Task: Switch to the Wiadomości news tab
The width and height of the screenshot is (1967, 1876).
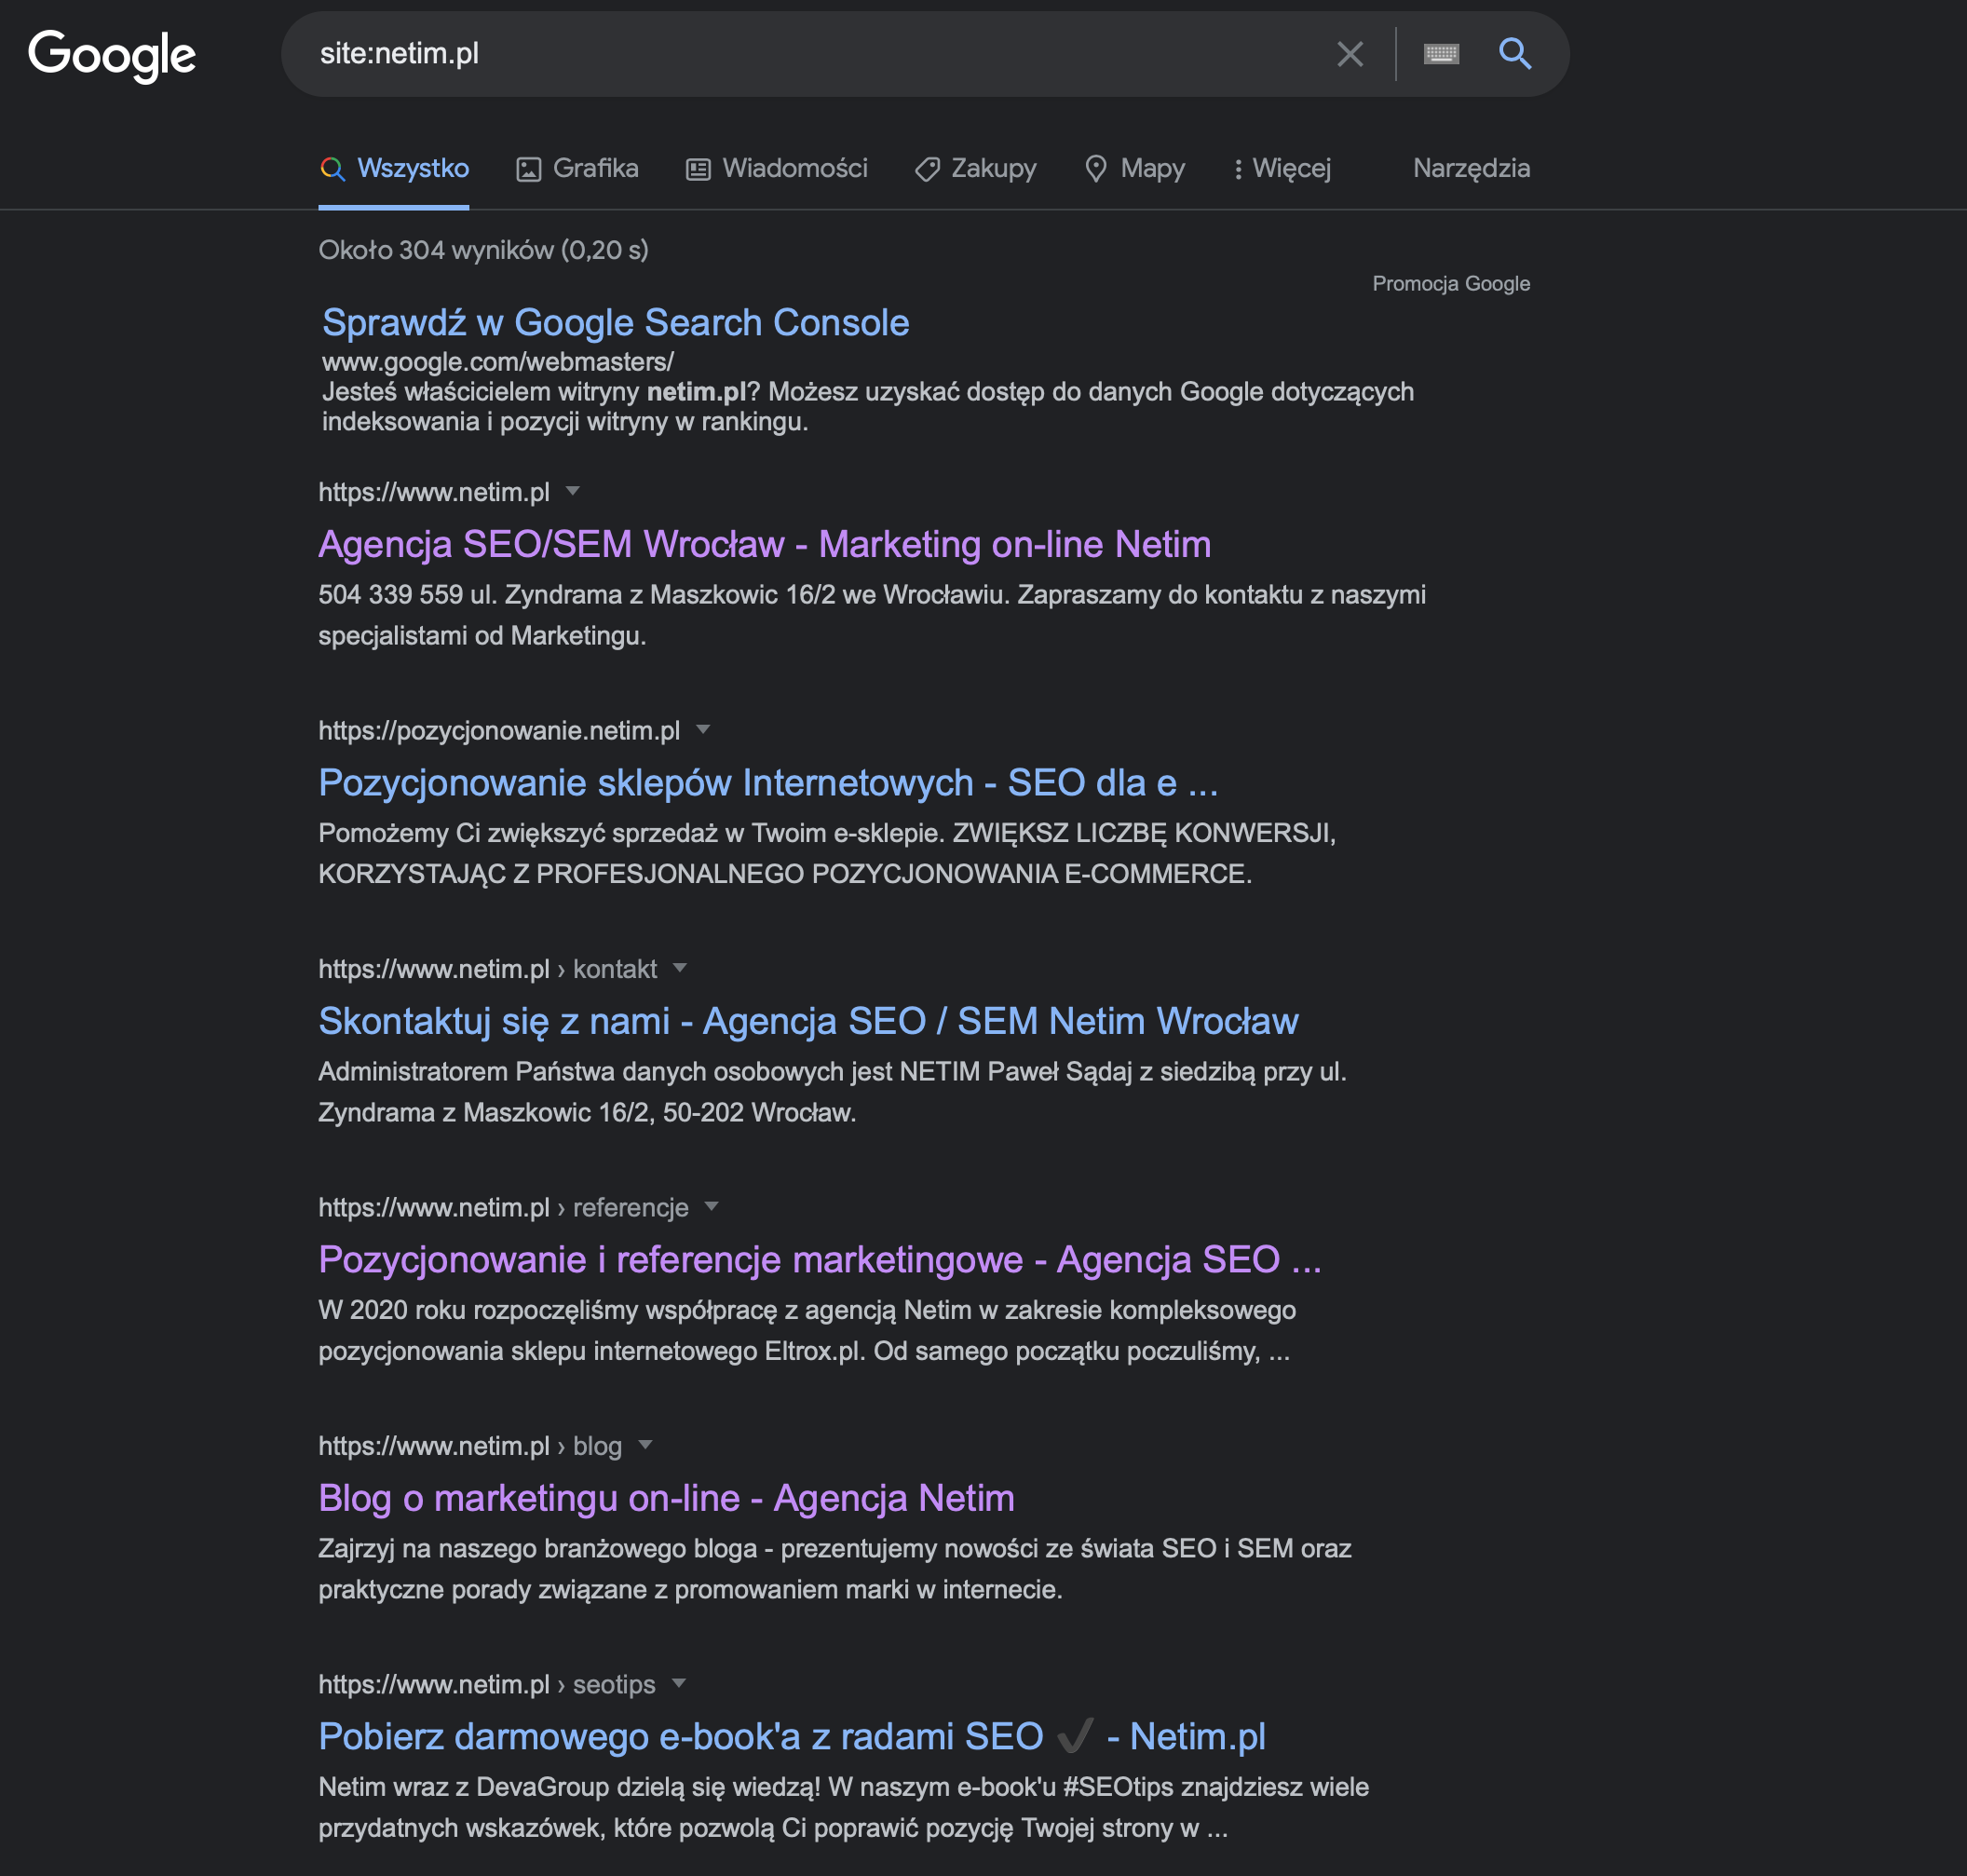Action: tap(777, 168)
